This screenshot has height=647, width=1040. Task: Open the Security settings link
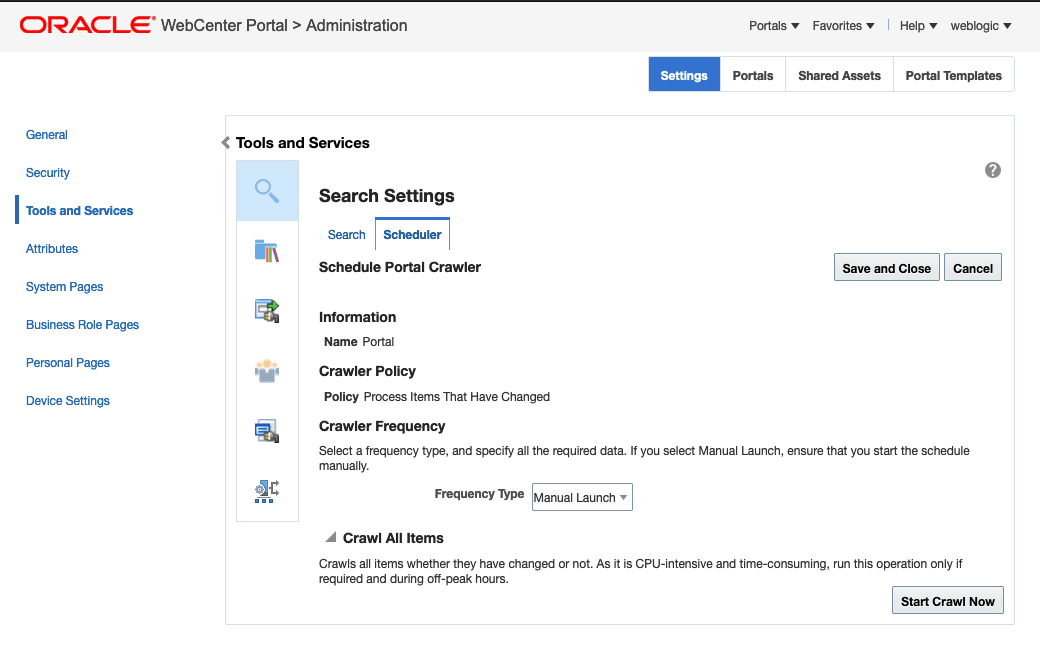point(48,173)
